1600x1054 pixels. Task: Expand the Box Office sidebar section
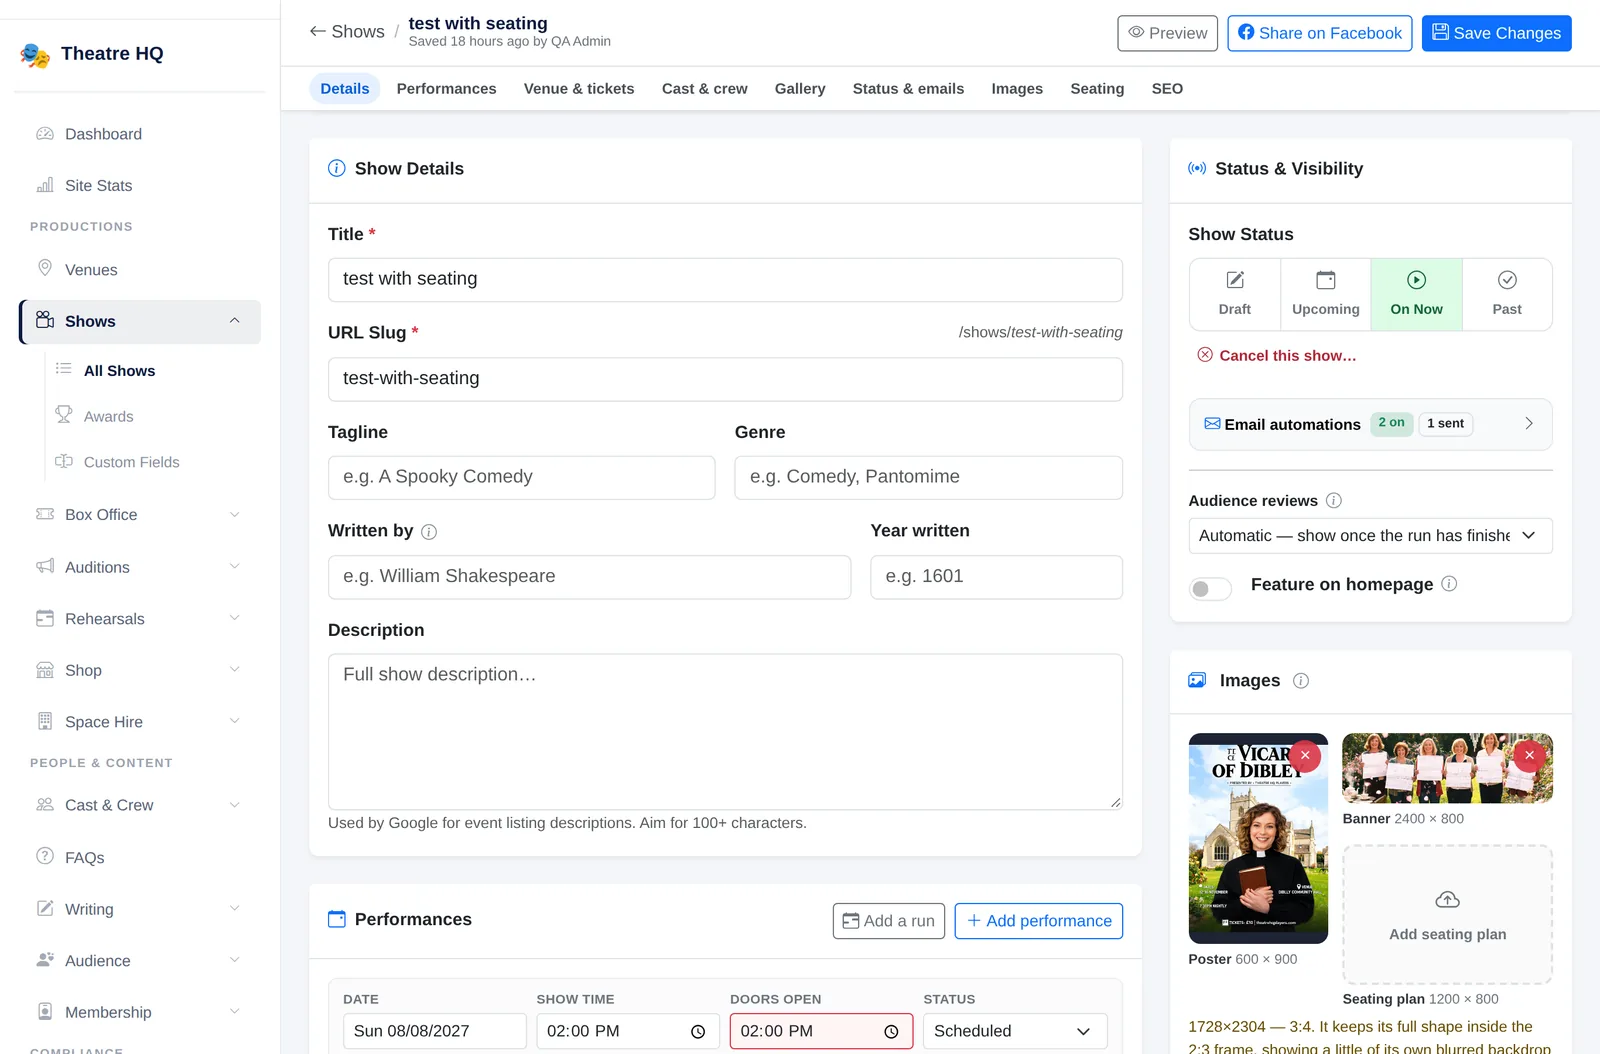[x=235, y=515]
